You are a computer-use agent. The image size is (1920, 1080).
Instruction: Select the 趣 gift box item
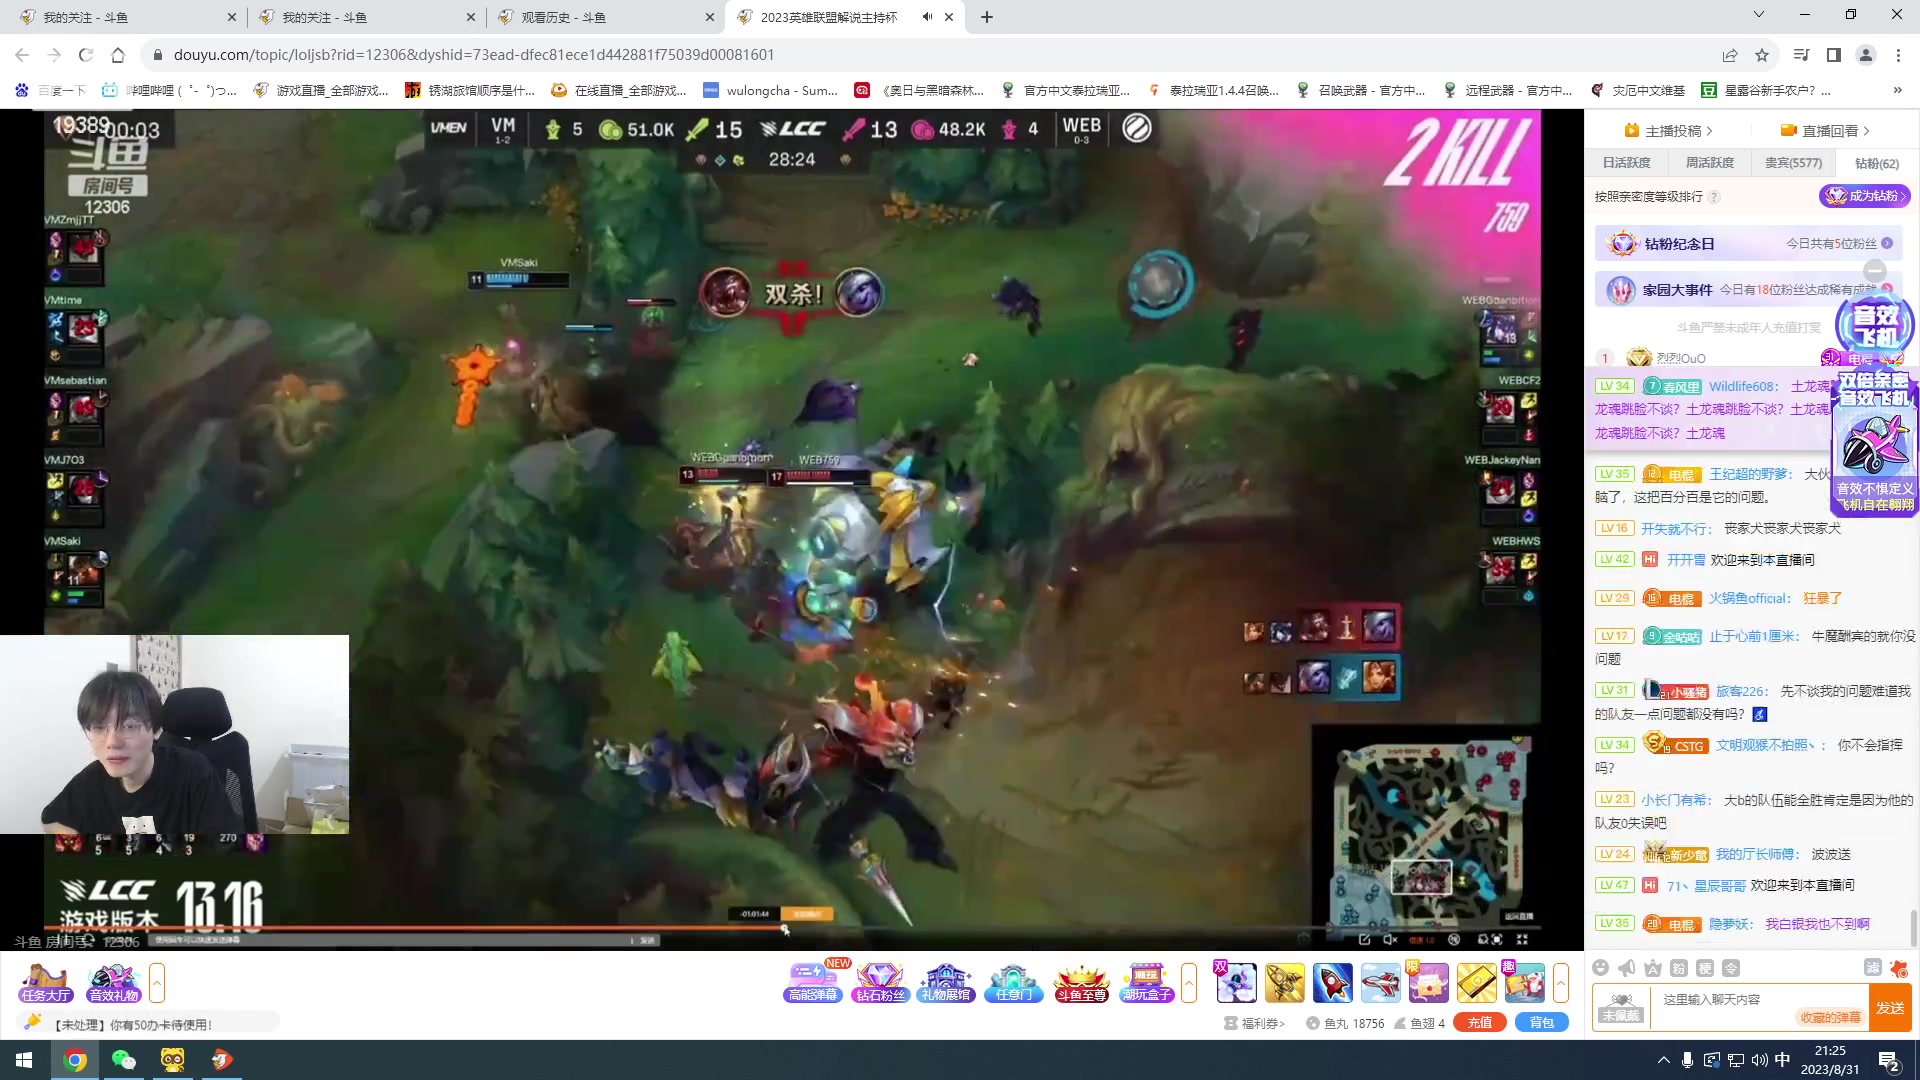[x=1524, y=983]
